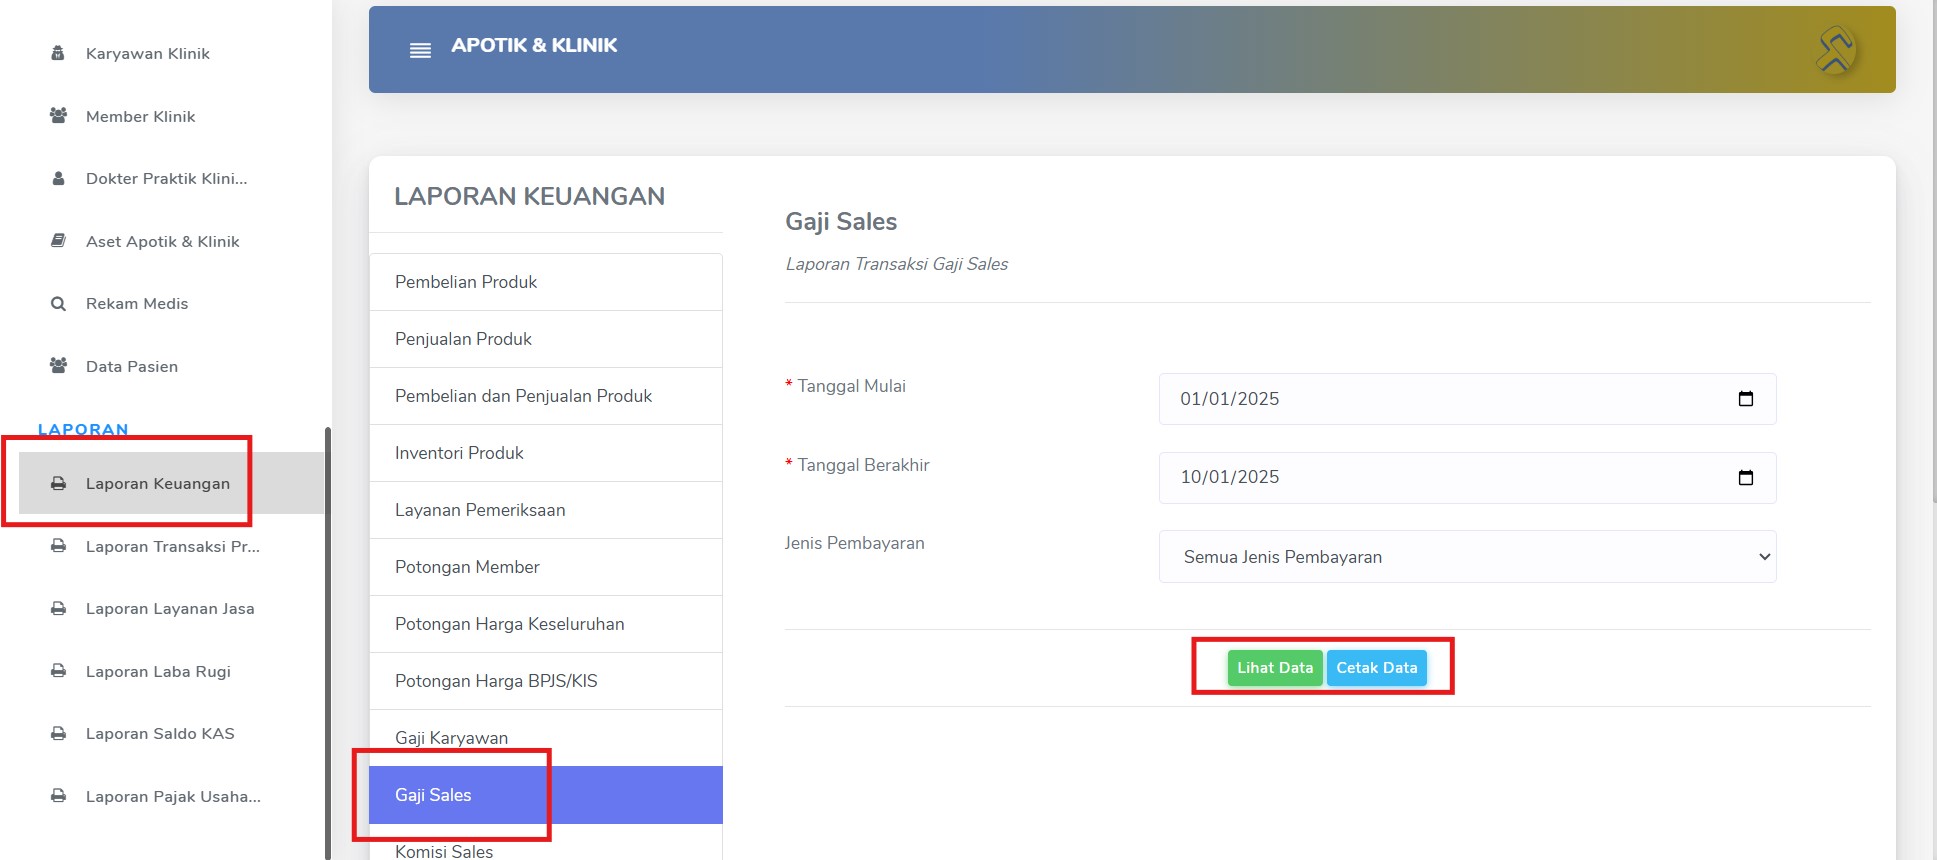1937x860 pixels.
Task: Click the green Lihat Data button
Action: click(x=1275, y=668)
